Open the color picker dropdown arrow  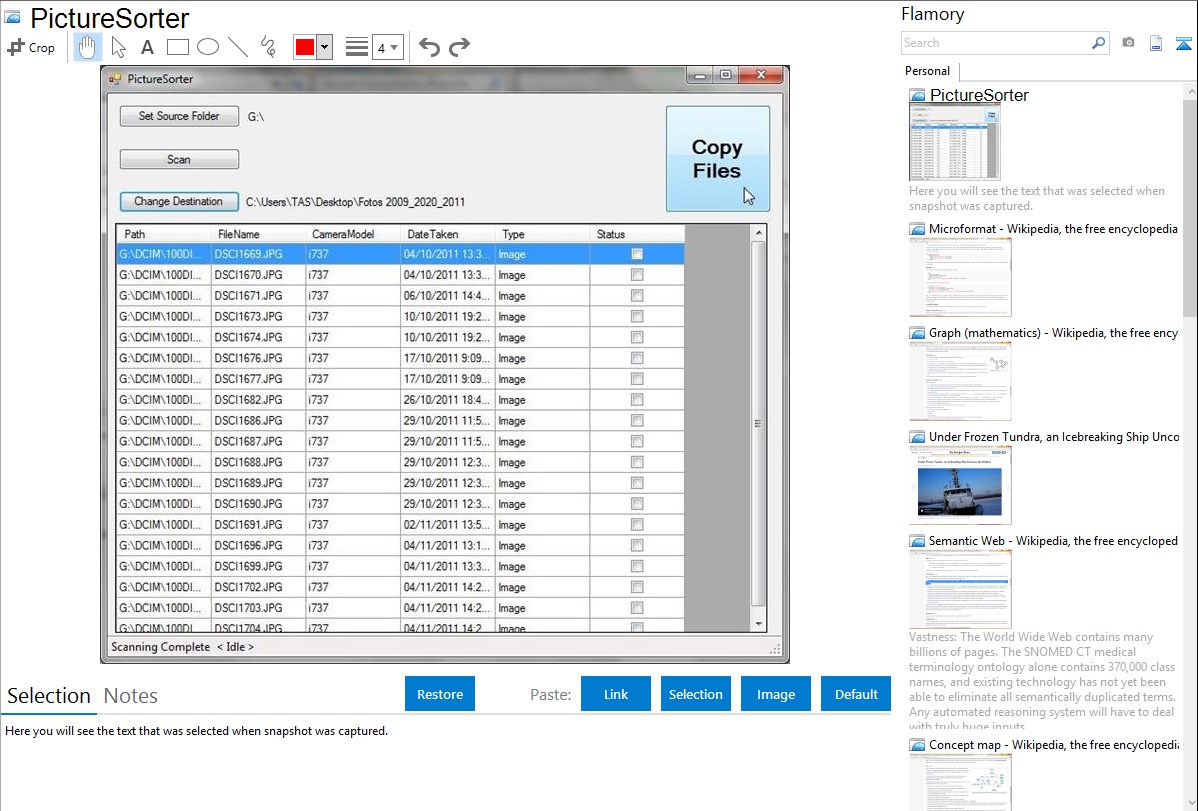(x=325, y=47)
